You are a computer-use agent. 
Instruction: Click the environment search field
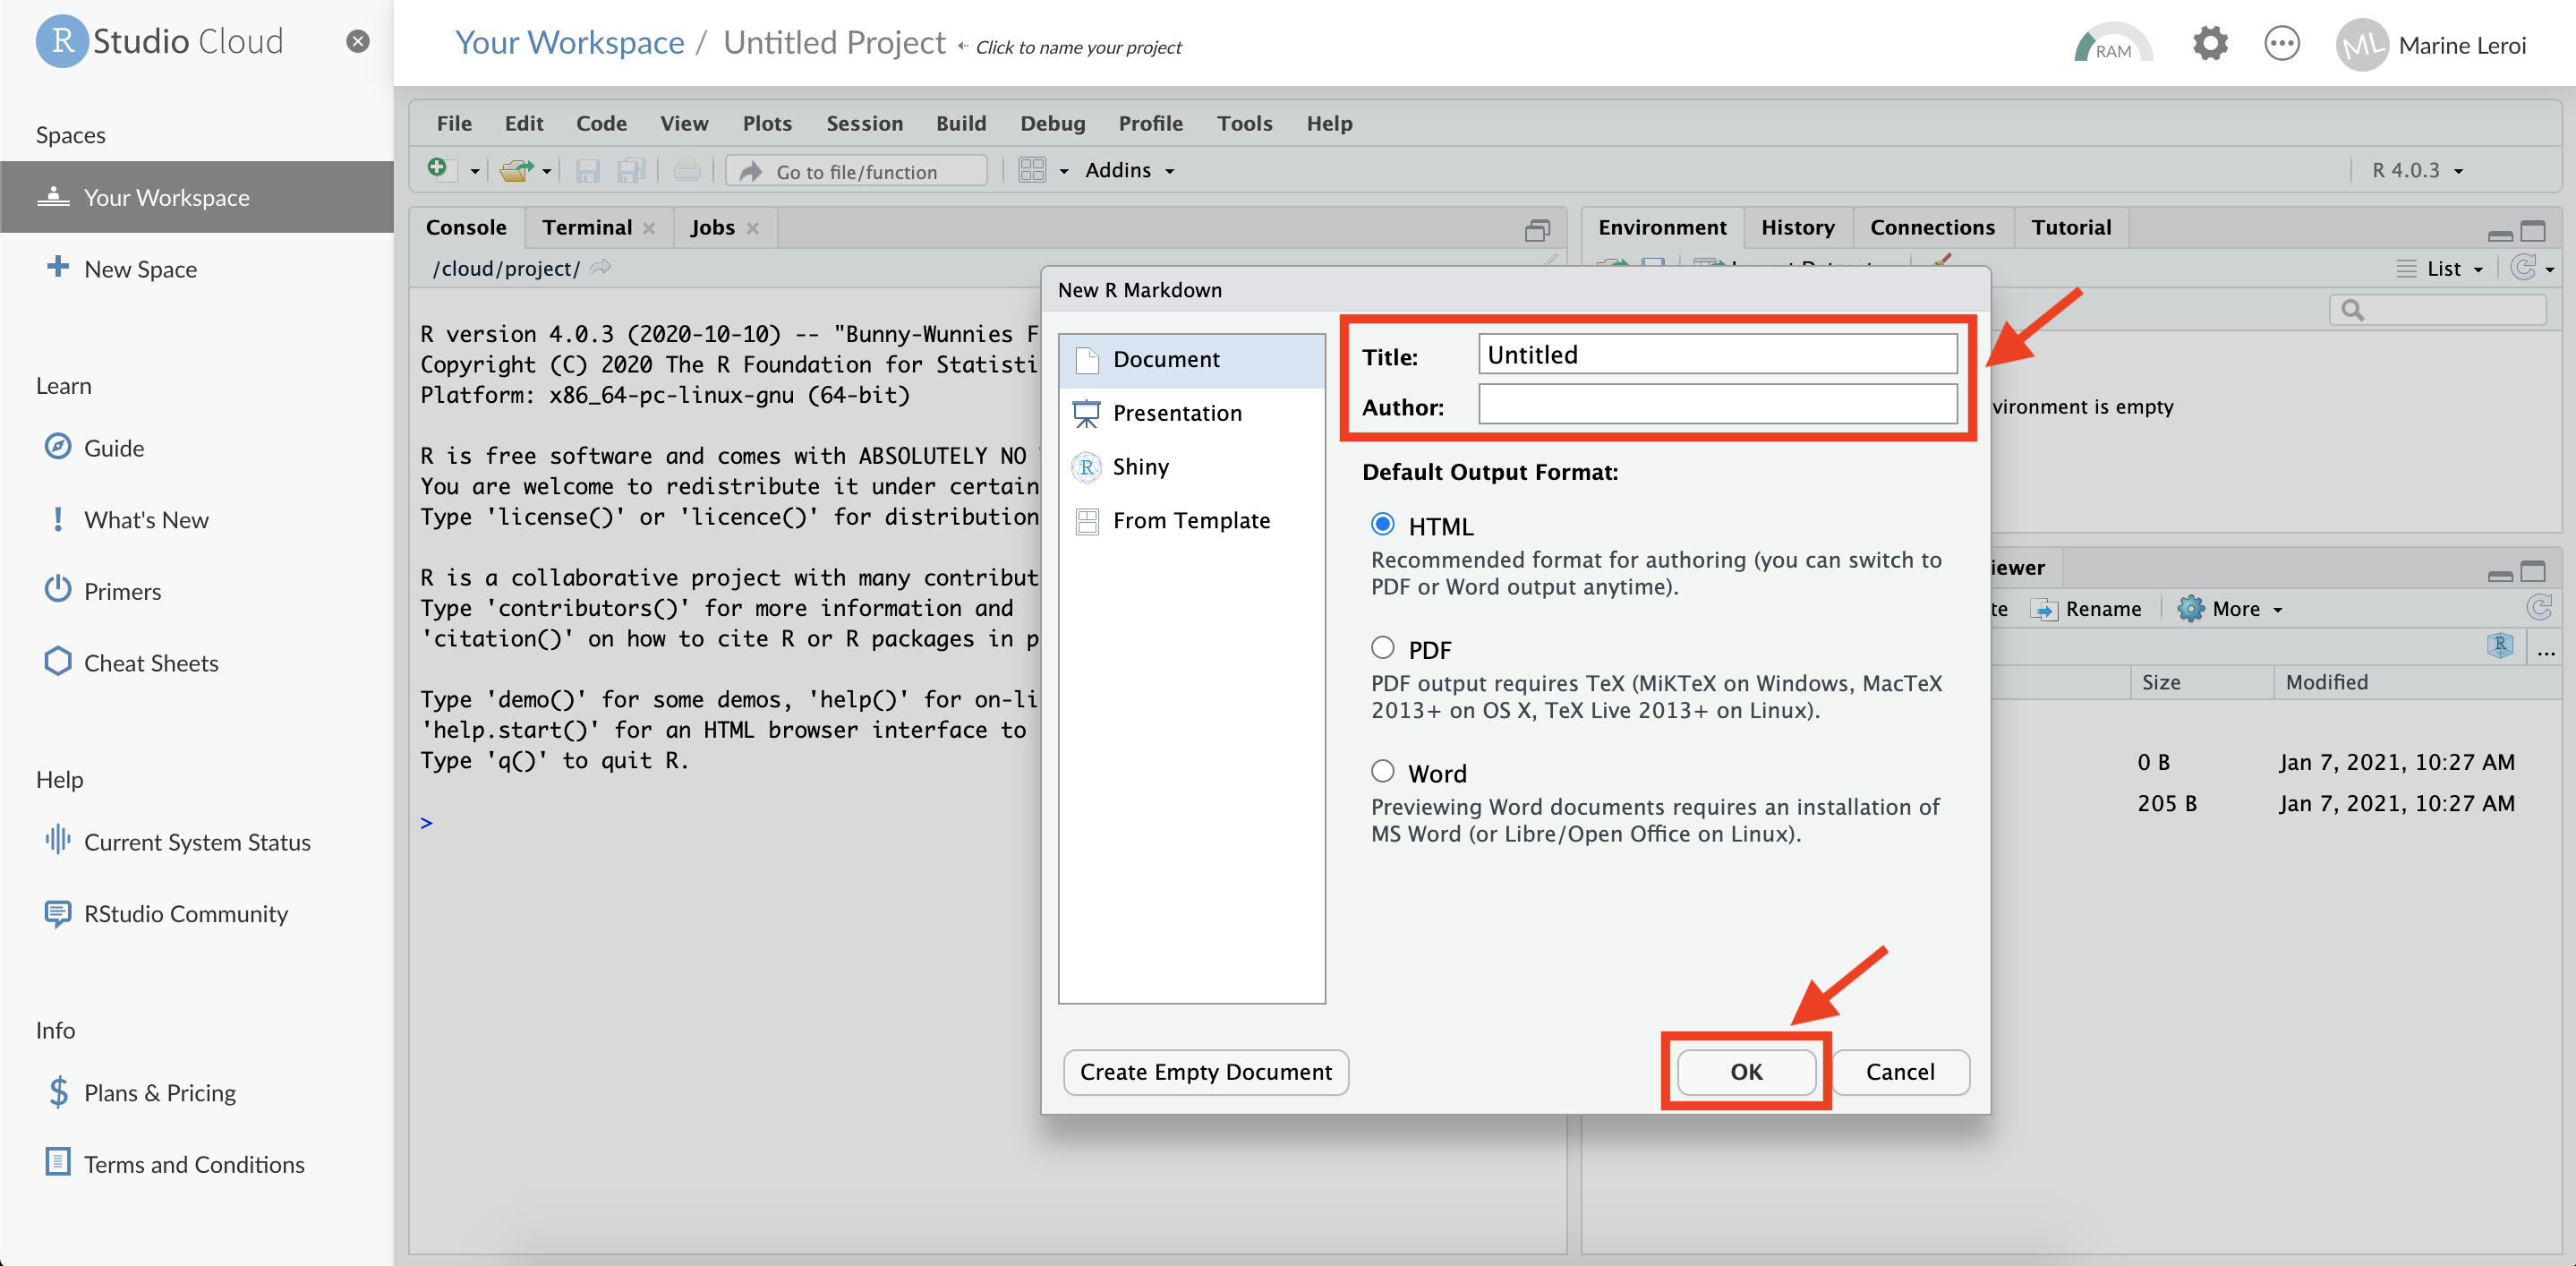point(2437,310)
